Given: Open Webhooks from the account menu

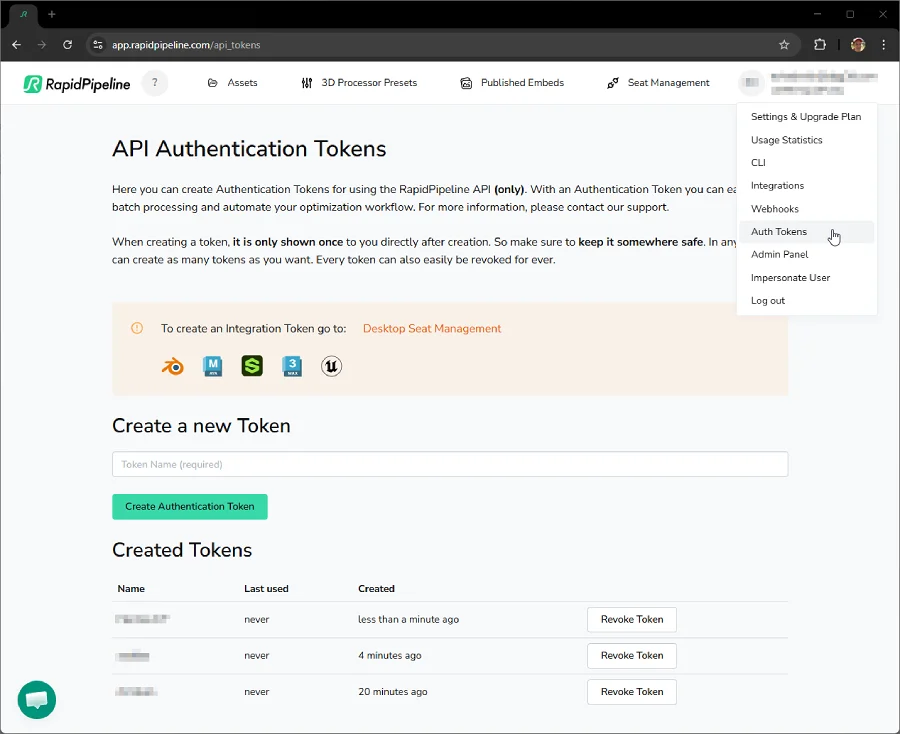Looking at the screenshot, I should 774,208.
